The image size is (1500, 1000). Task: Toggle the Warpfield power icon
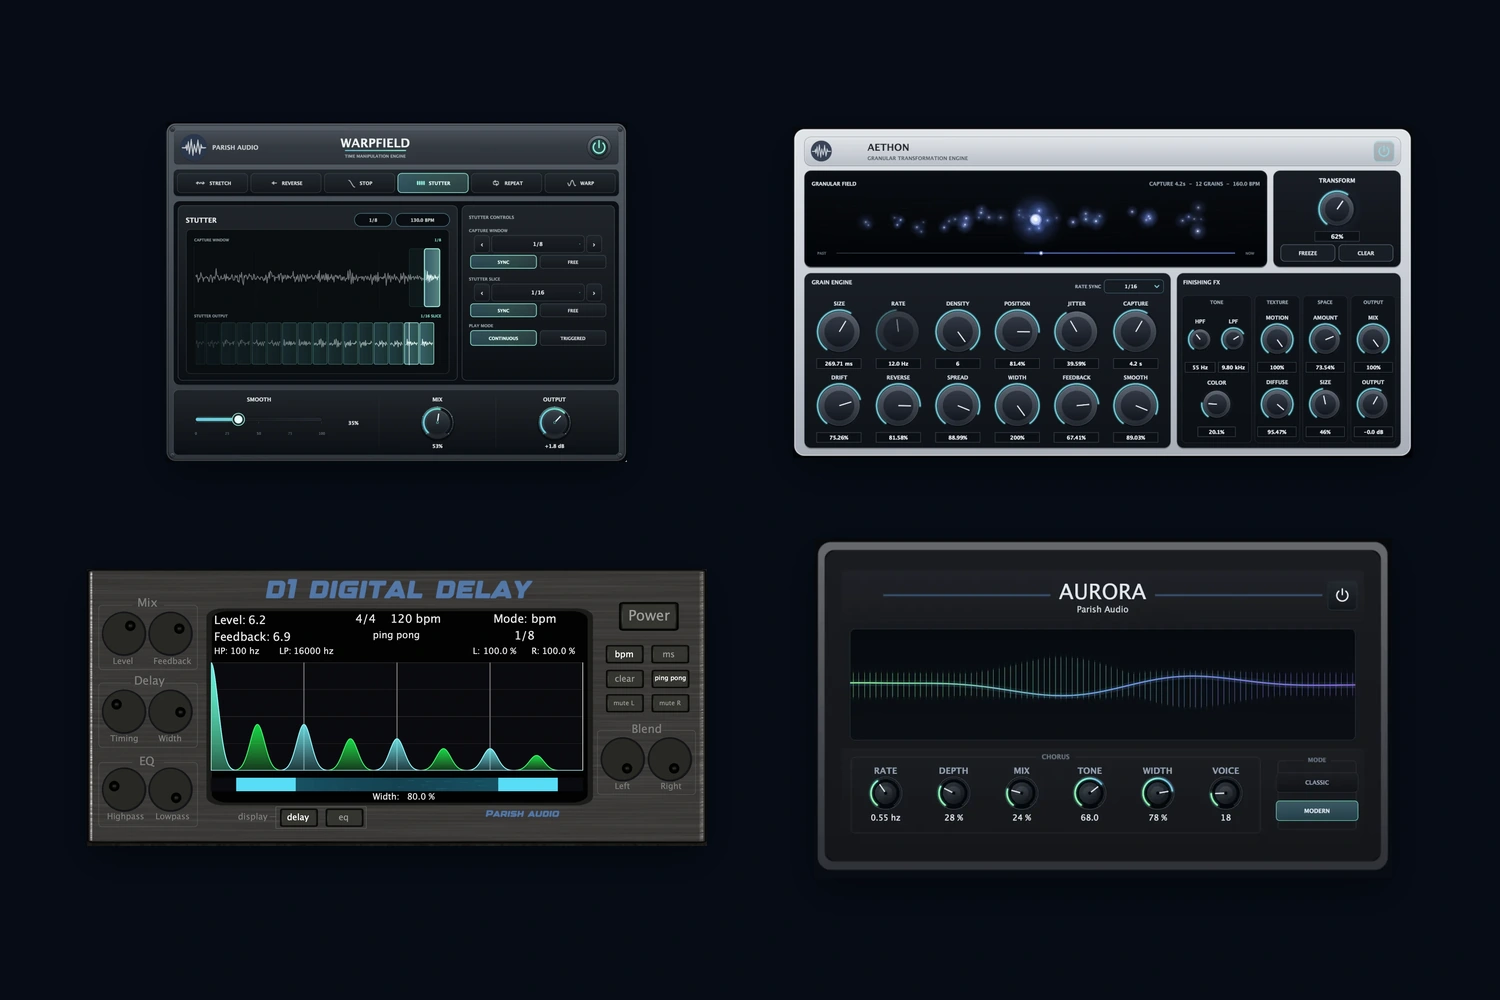[598, 147]
